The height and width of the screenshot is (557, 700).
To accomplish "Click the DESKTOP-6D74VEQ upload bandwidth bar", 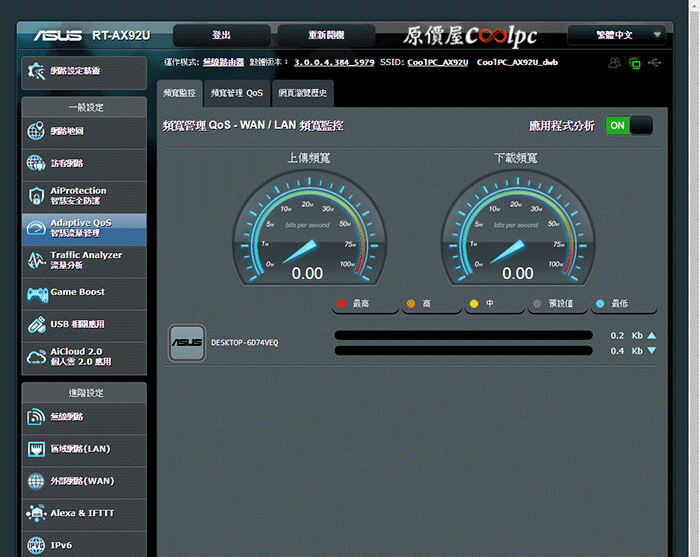I will 463,335.
